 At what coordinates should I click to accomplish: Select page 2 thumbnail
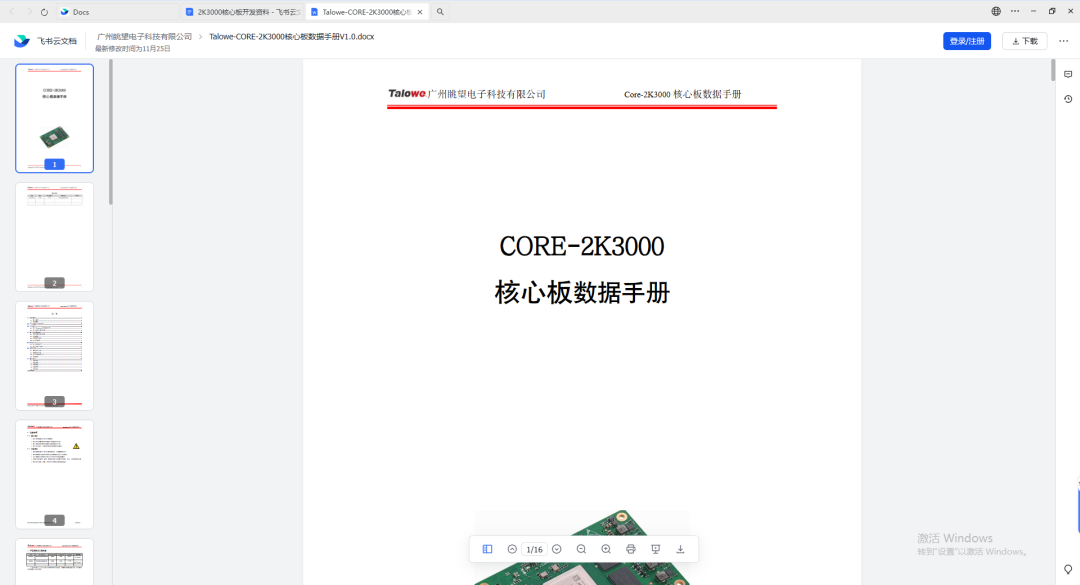tap(54, 236)
